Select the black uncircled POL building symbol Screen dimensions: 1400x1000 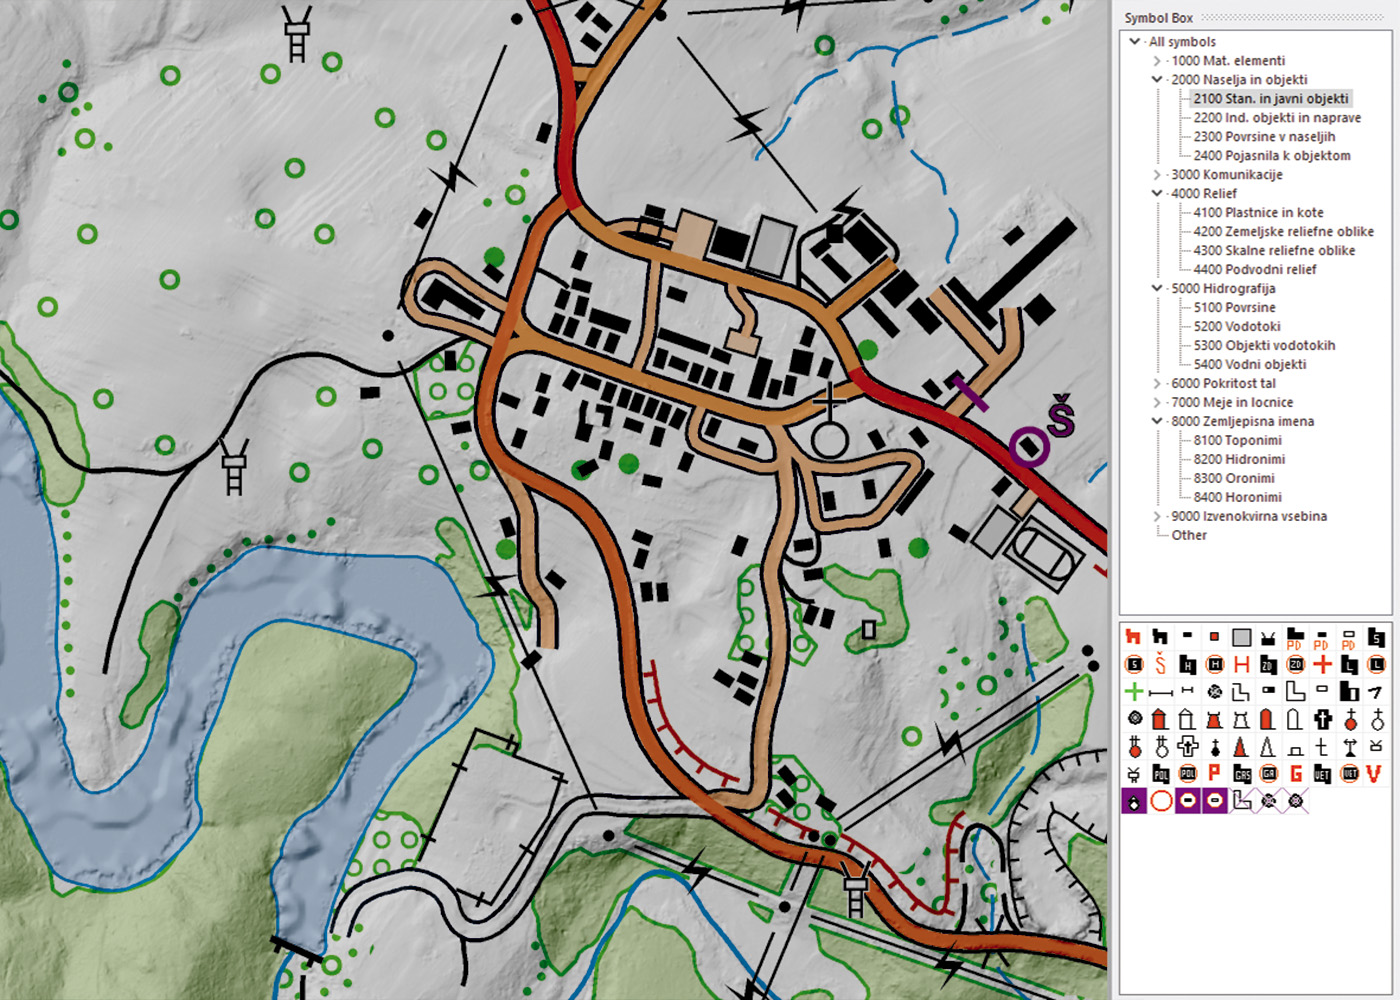click(x=1160, y=773)
